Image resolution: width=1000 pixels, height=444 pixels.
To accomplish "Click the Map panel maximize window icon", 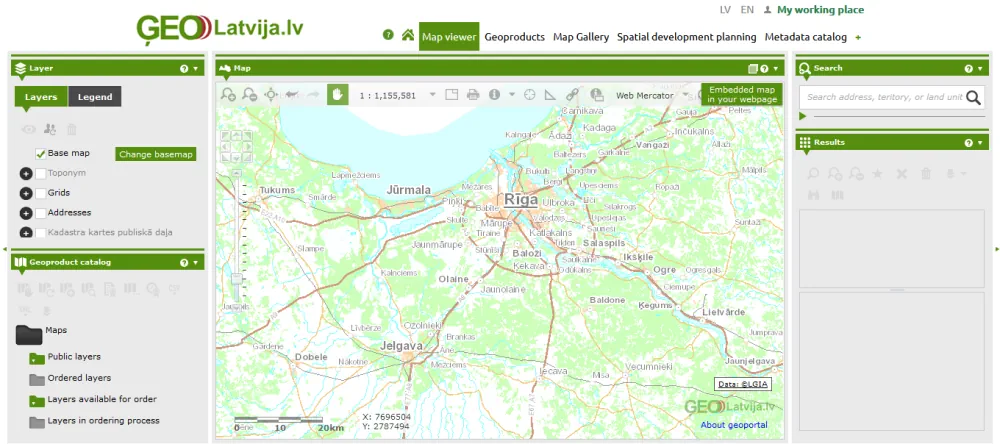I will click(753, 68).
